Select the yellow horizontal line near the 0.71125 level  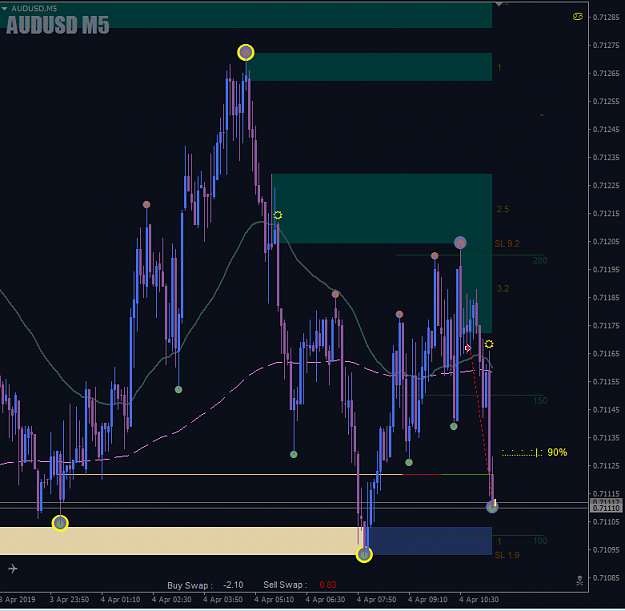(x=235, y=474)
